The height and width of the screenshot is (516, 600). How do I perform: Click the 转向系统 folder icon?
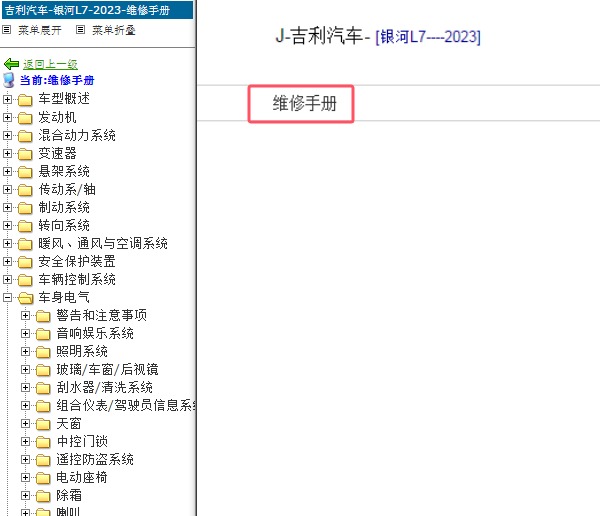pyautogui.click(x=25, y=226)
